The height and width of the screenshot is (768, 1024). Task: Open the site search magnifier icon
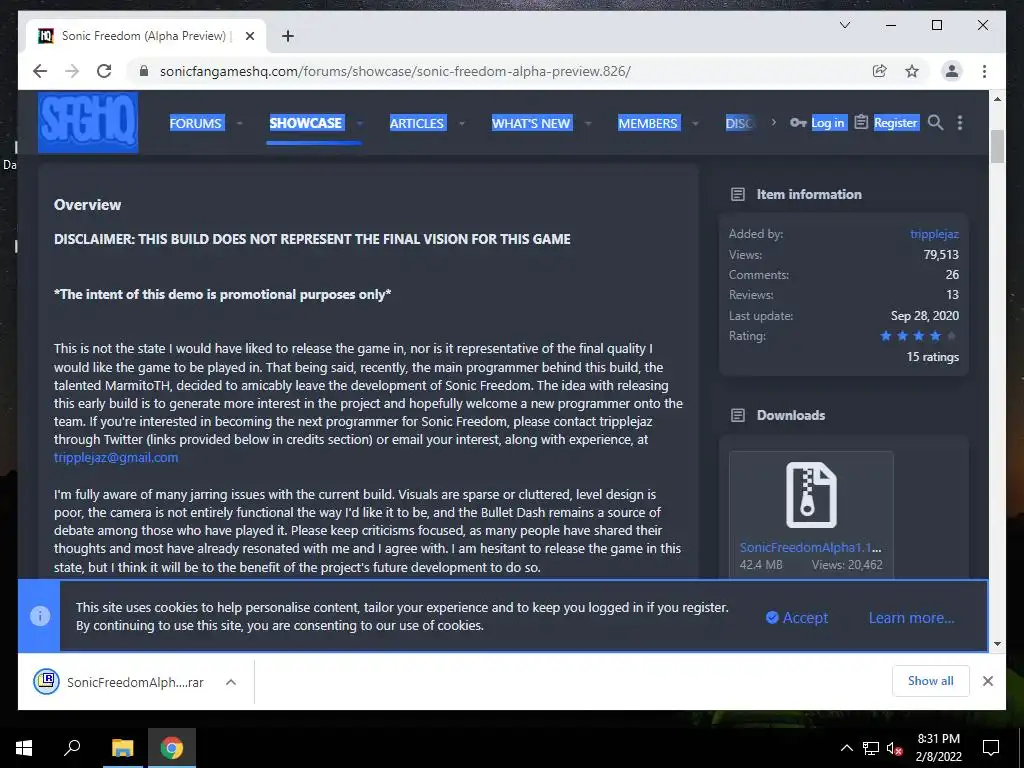click(x=935, y=123)
